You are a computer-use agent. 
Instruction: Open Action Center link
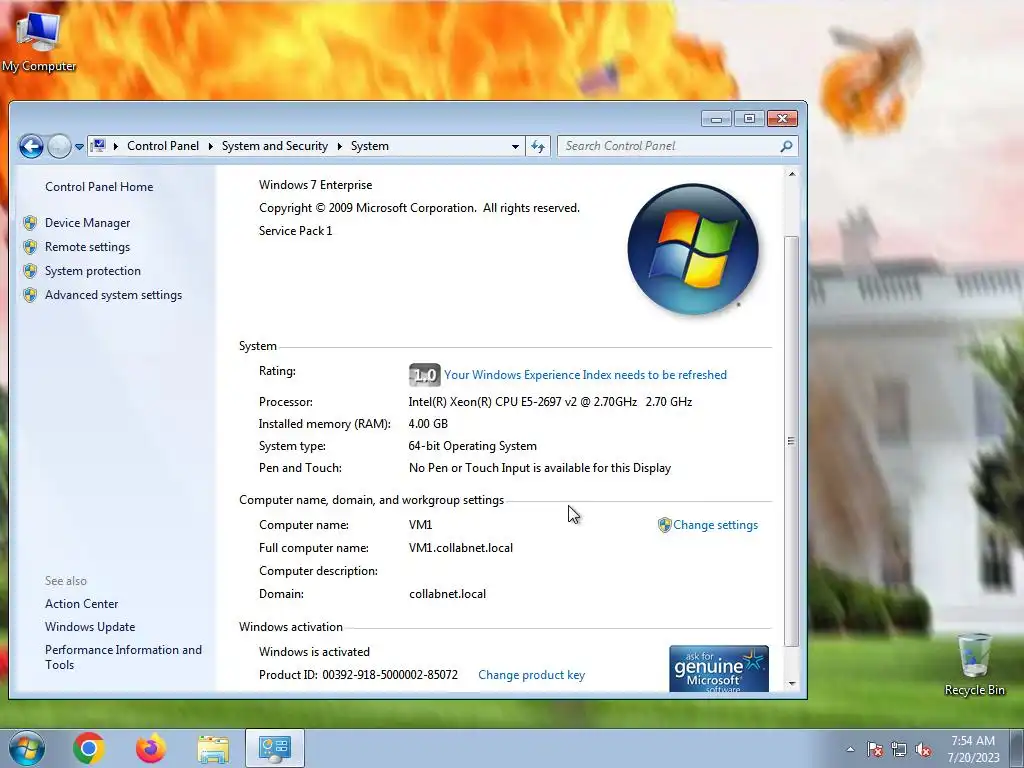click(x=82, y=604)
